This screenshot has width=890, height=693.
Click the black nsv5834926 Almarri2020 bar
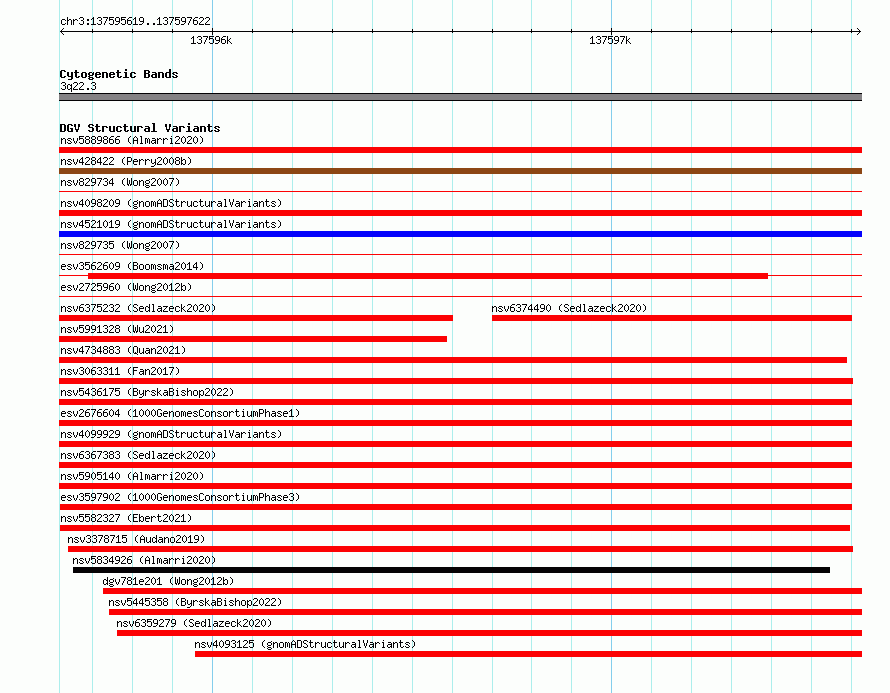[451, 570]
